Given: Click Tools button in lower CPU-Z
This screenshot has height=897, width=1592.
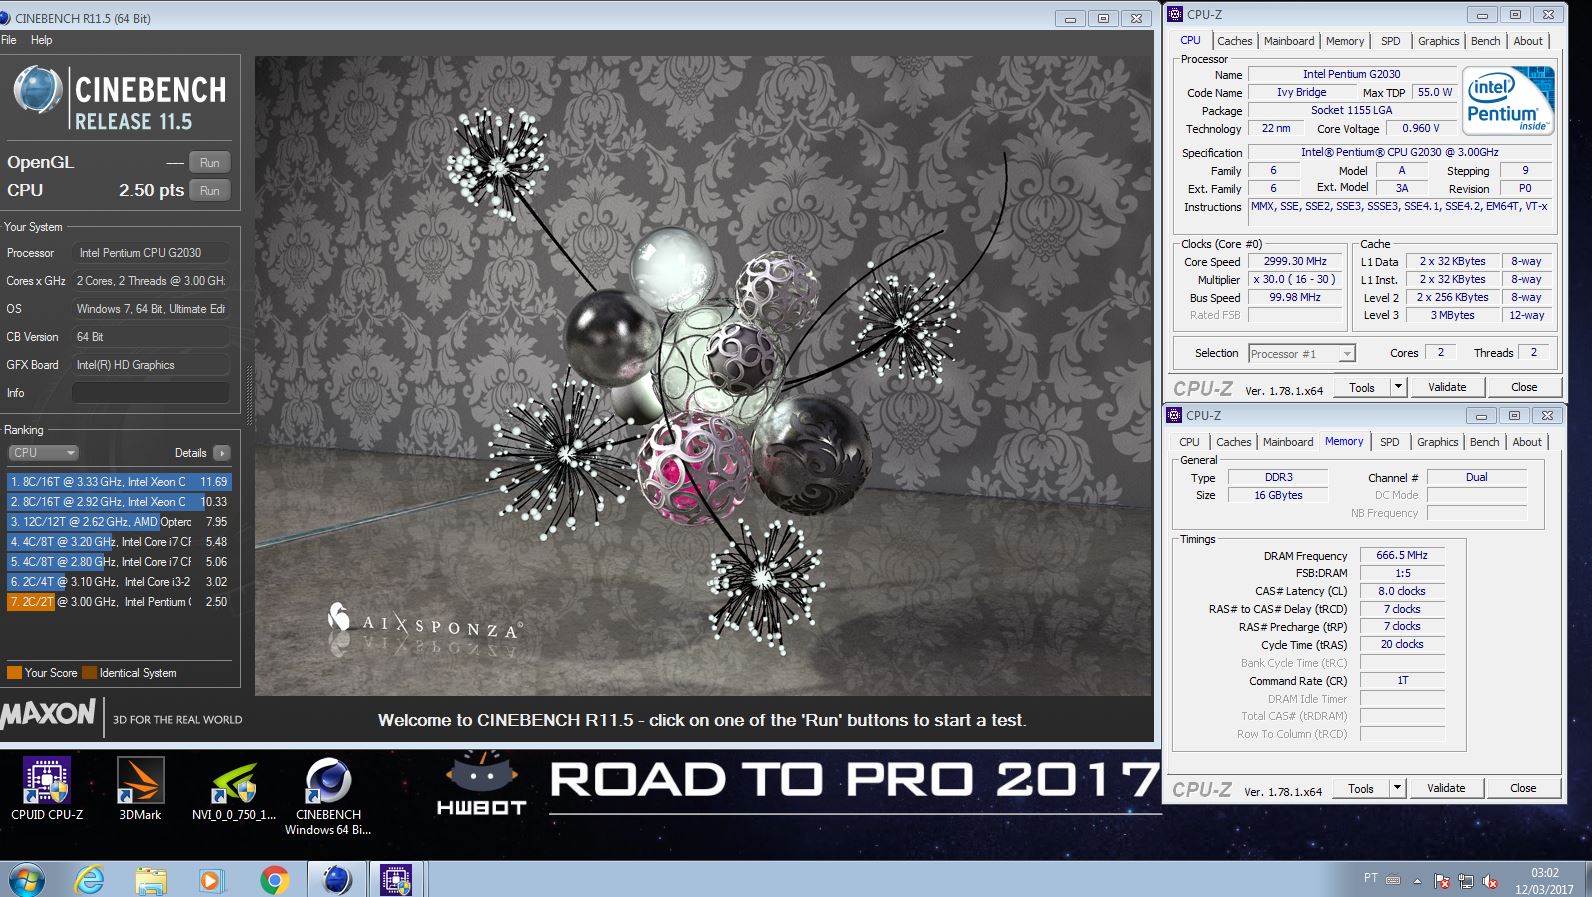Looking at the screenshot, I should pos(1361,789).
